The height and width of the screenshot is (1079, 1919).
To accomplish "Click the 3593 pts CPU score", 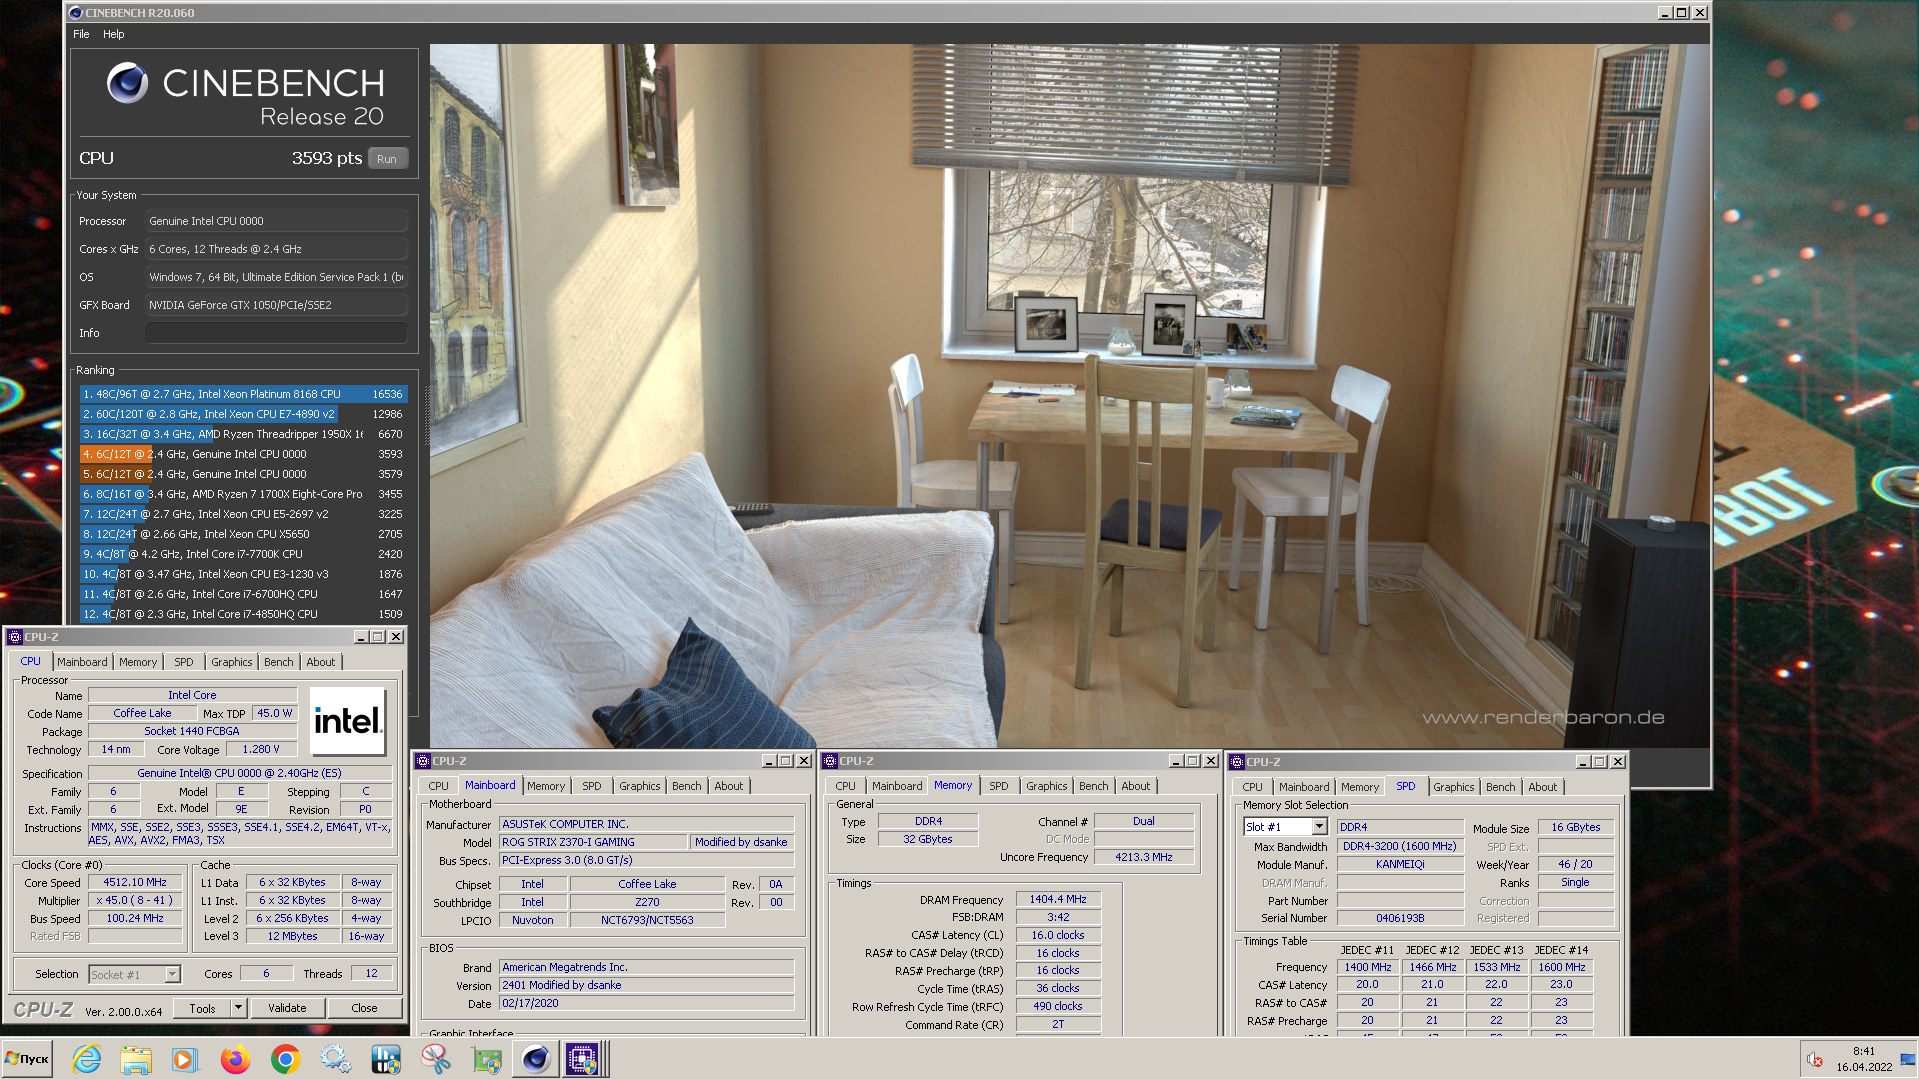I will tap(327, 158).
